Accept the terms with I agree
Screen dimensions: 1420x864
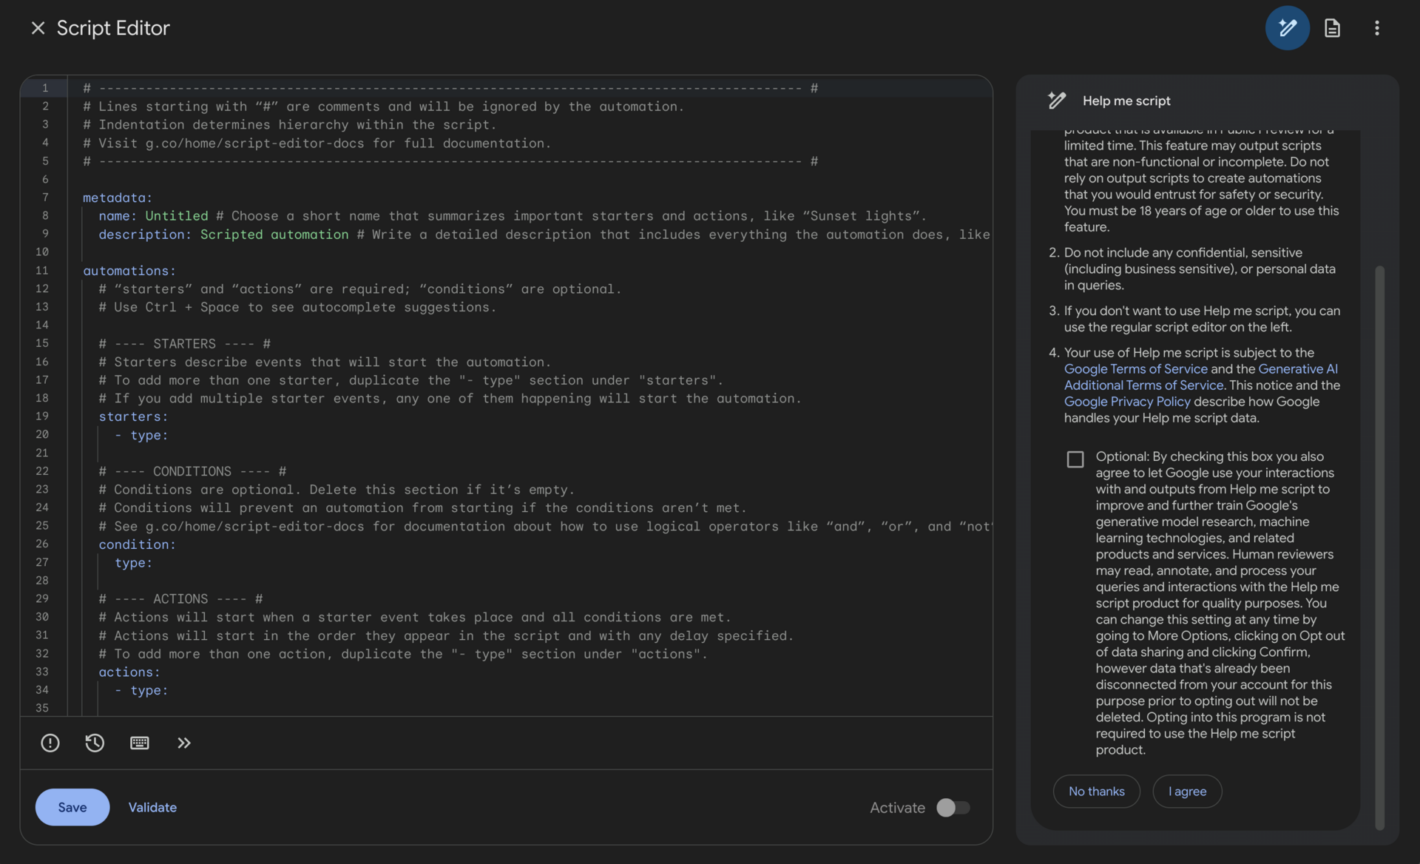click(x=1187, y=791)
